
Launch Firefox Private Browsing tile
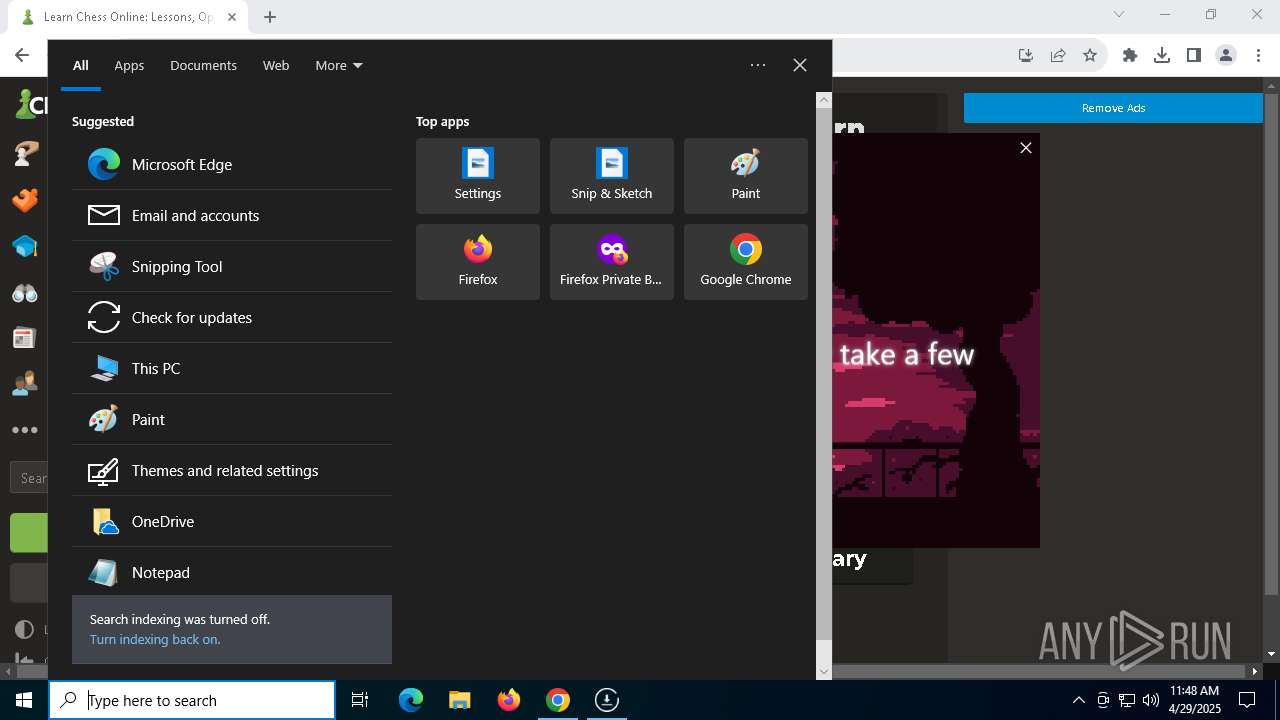612,262
